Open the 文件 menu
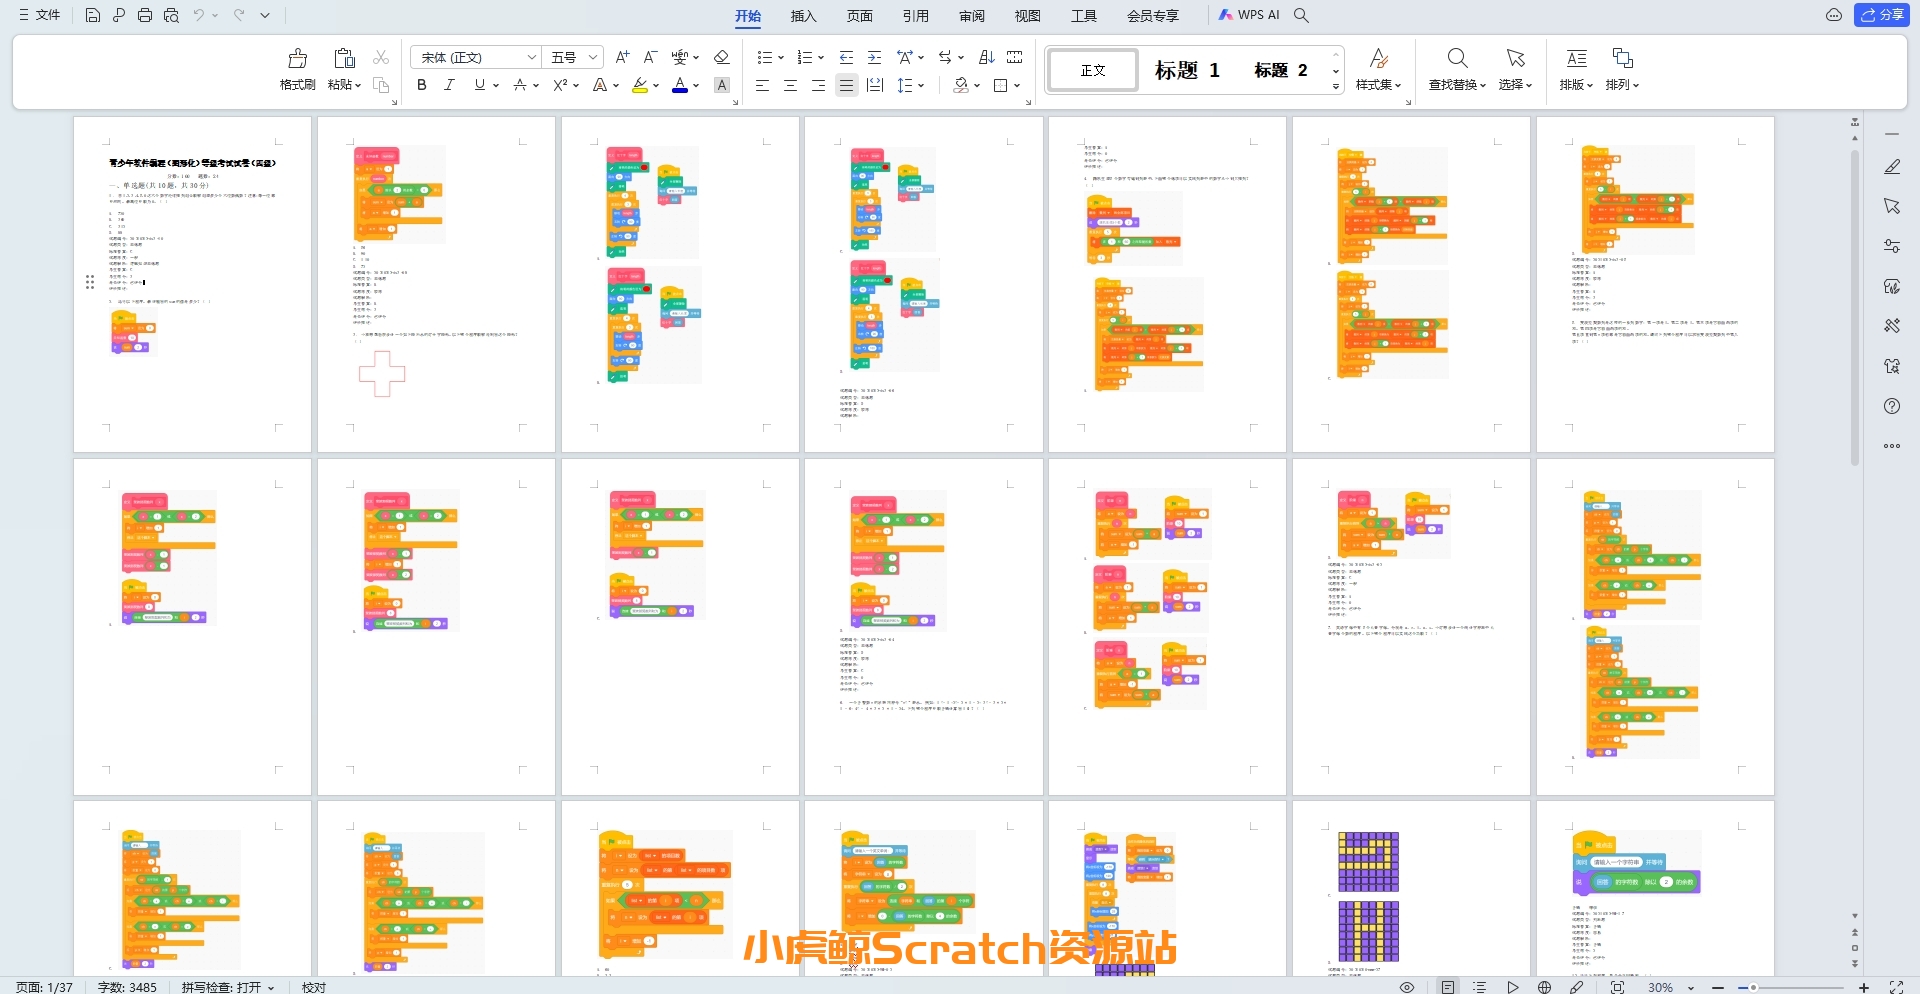 point(40,15)
